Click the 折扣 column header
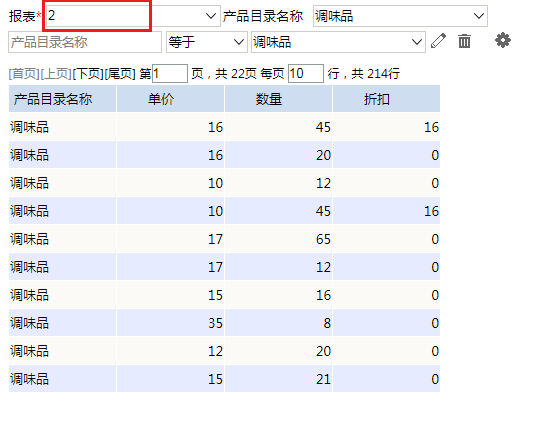This screenshot has height=427, width=544. pos(386,99)
